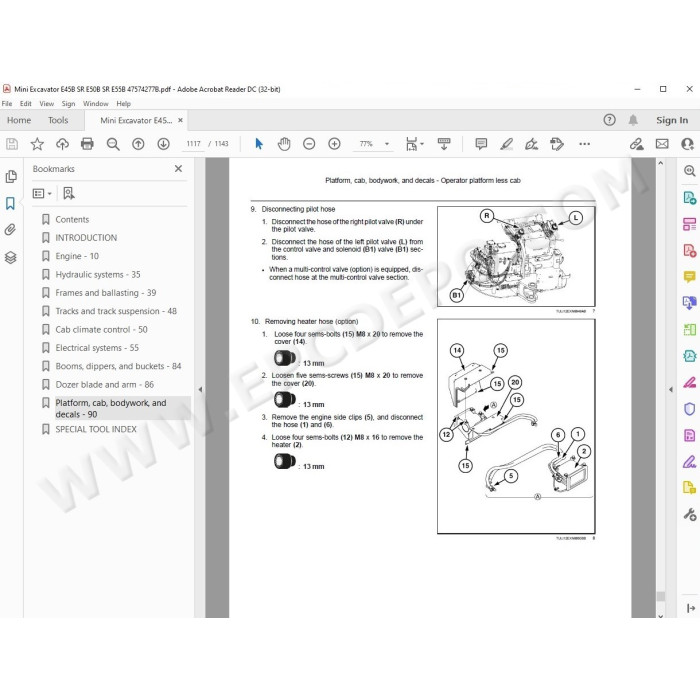Collapse right tools pane arrow
The width and height of the screenshot is (700, 700).
tap(671, 389)
